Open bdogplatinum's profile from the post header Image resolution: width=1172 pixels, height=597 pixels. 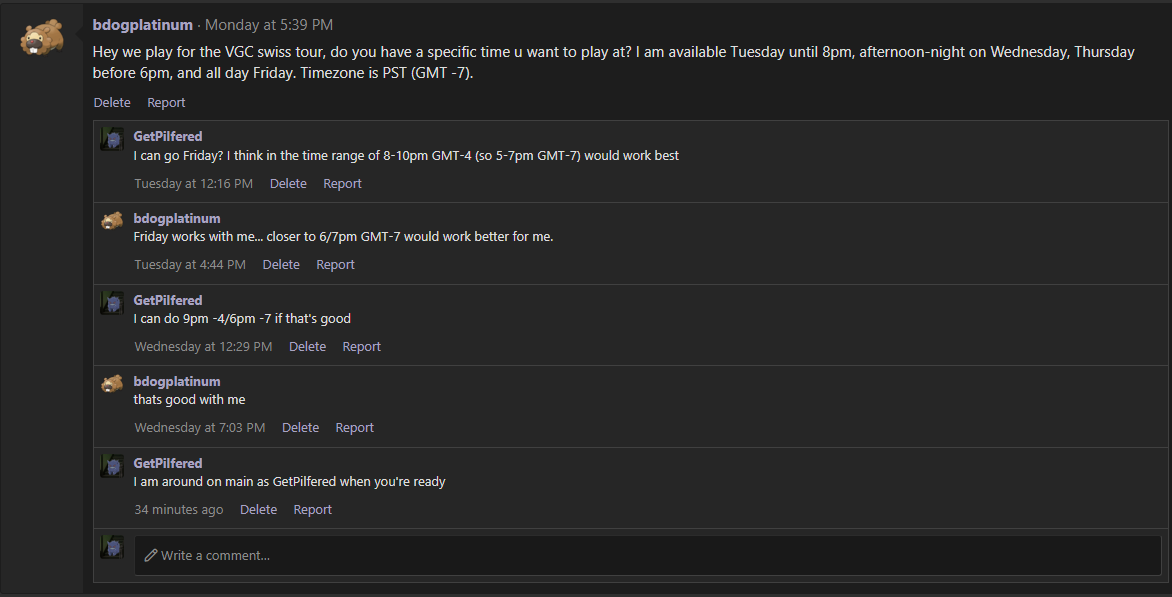pos(142,24)
